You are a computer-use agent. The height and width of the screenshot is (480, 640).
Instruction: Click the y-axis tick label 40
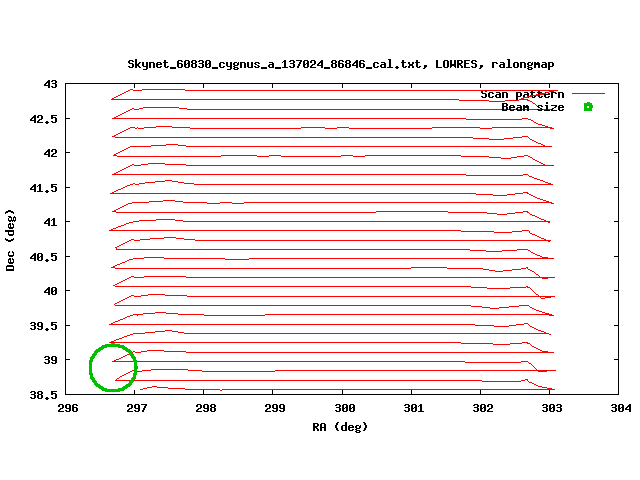pos(51,291)
